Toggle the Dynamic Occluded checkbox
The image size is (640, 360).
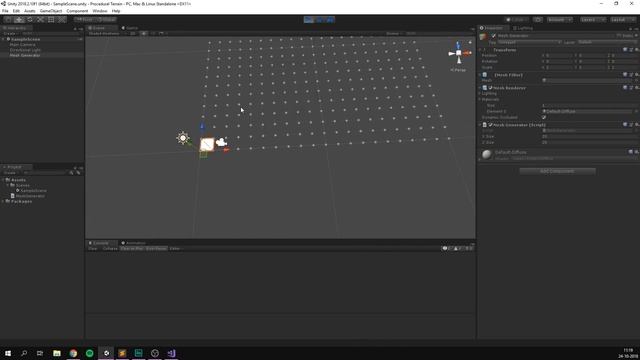pos(544,117)
